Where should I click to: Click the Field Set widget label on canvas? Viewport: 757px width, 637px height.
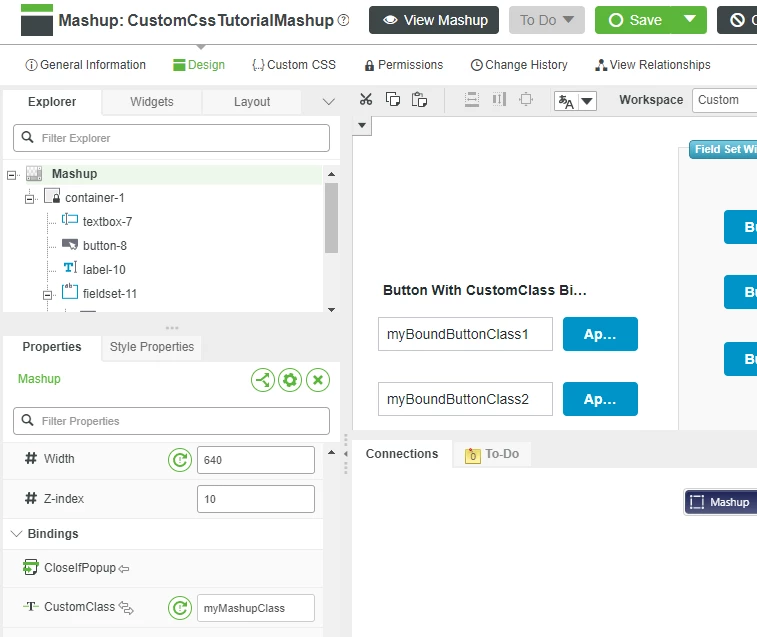723,149
